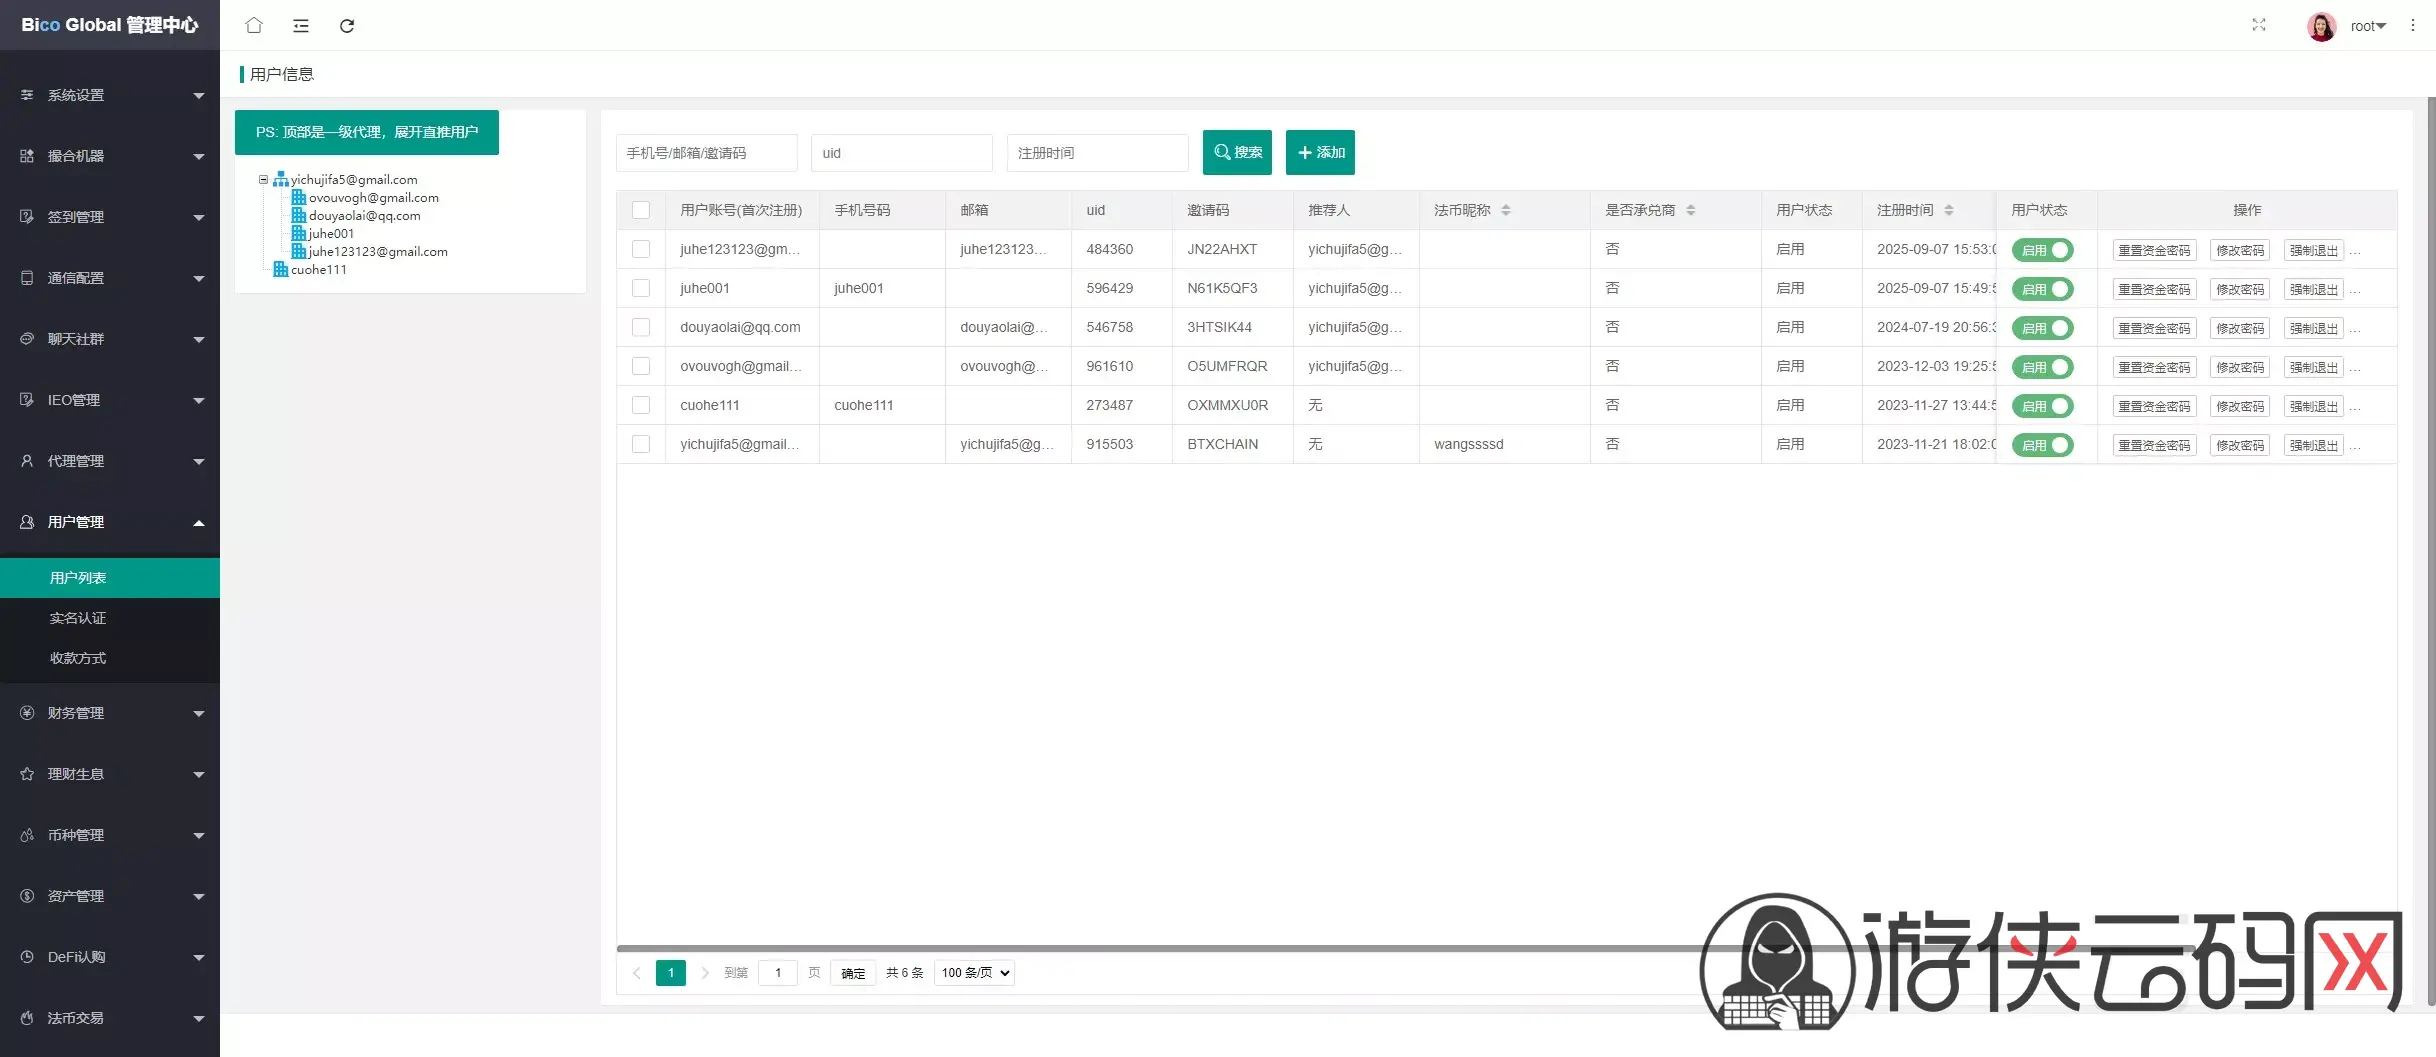
Task: Click the fullscreen icon in header
Action: pos(2258,25)
